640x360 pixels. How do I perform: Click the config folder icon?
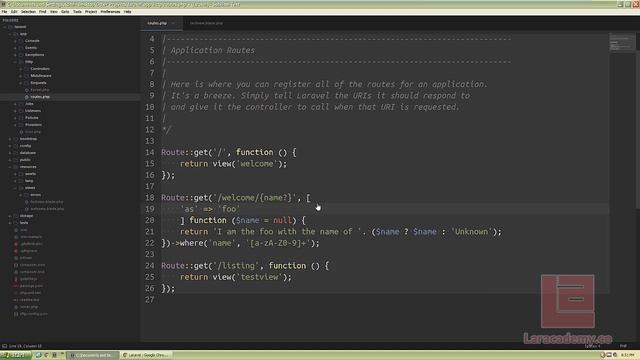16,146
